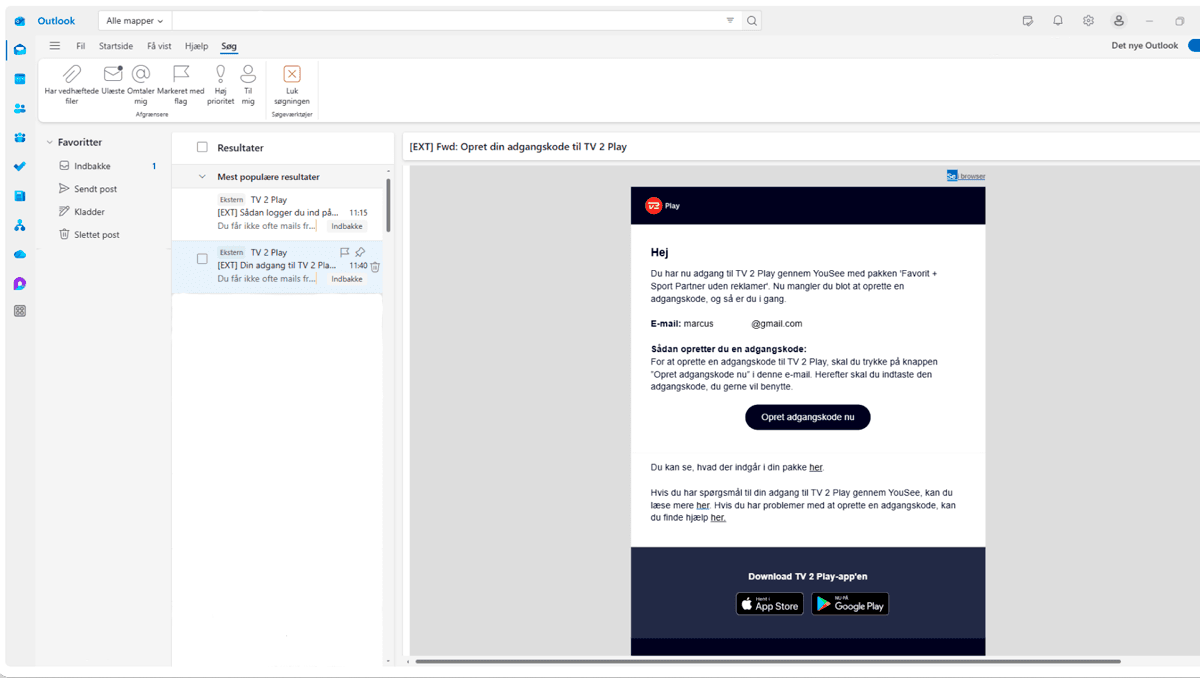Open the Mail module in left rail

pos(20,50)
